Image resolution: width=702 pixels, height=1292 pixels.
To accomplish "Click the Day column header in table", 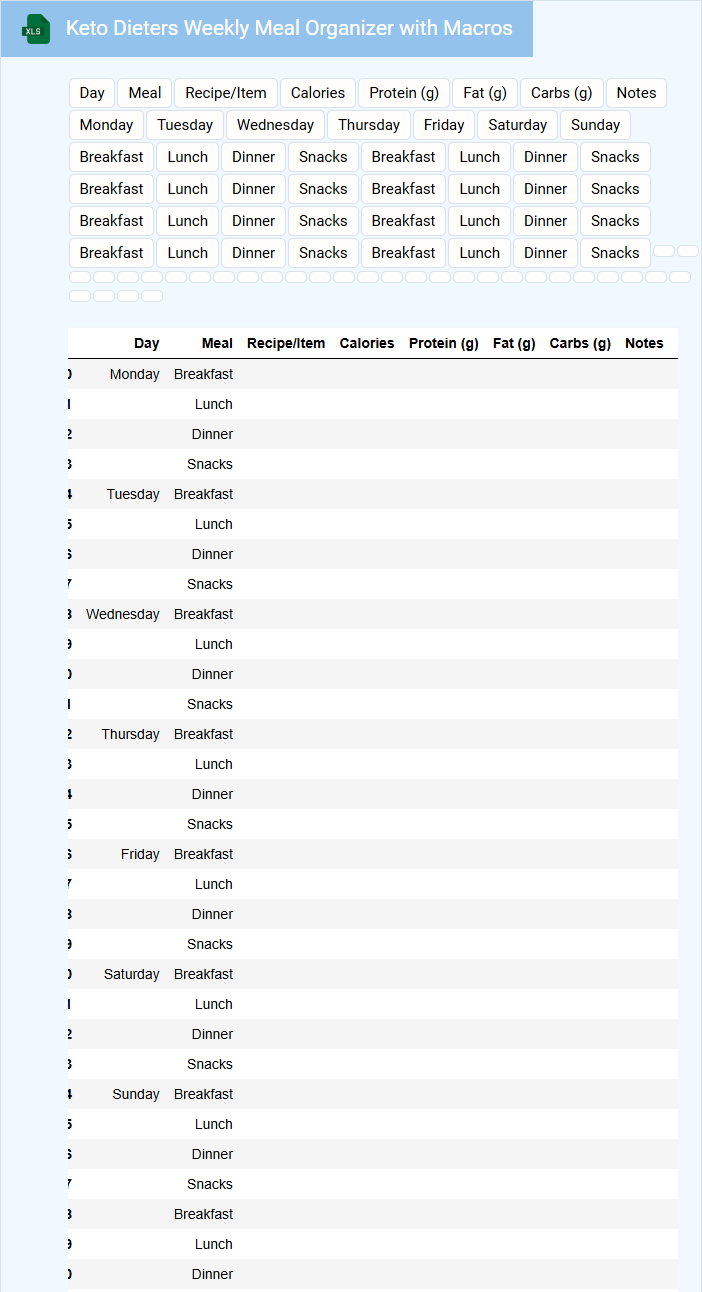I will [x=147, y=343].
